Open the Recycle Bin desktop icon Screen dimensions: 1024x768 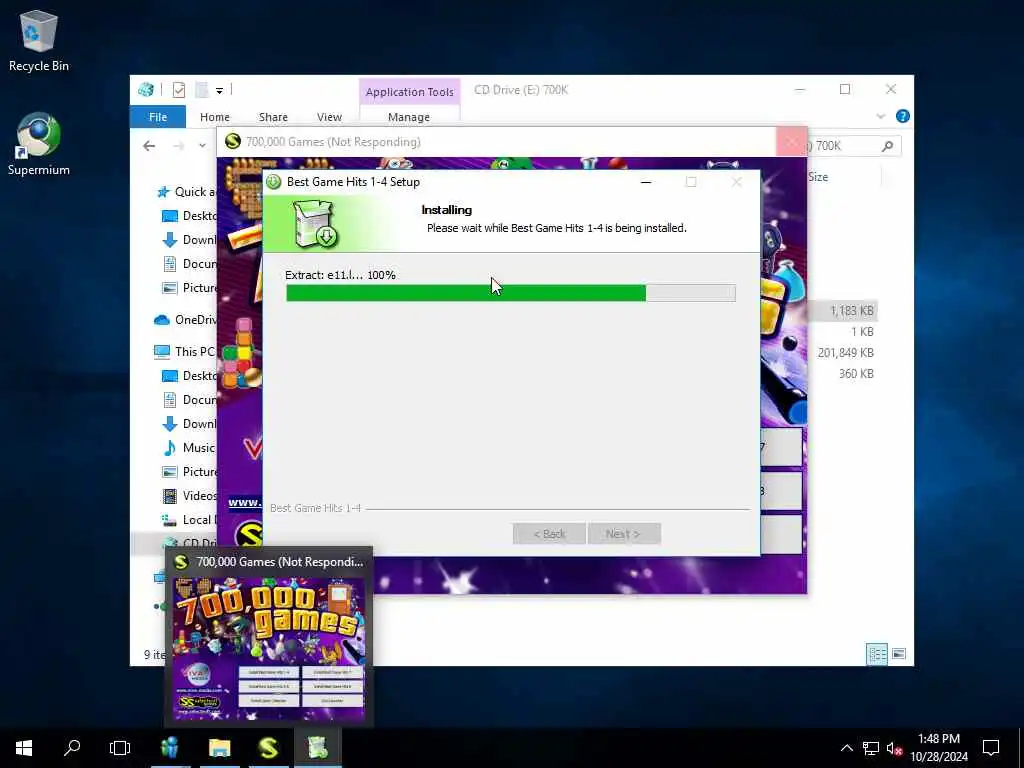coord(39,40)
